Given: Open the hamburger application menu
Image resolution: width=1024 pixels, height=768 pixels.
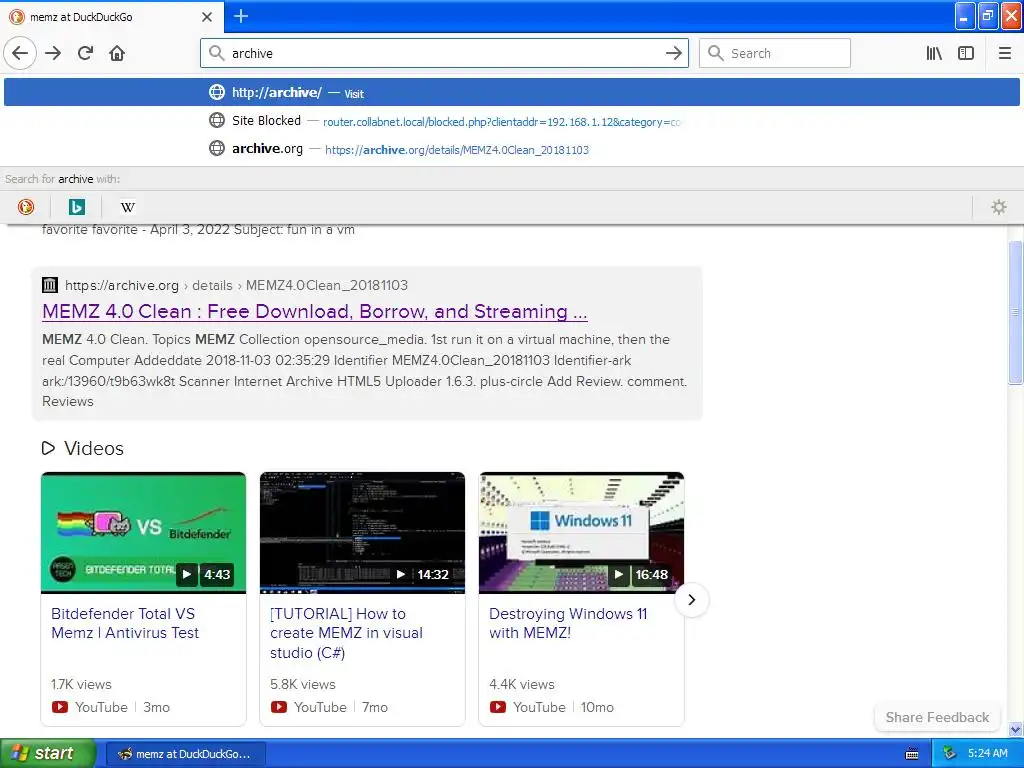Looking at the screenshot, I should (1004, 54).
